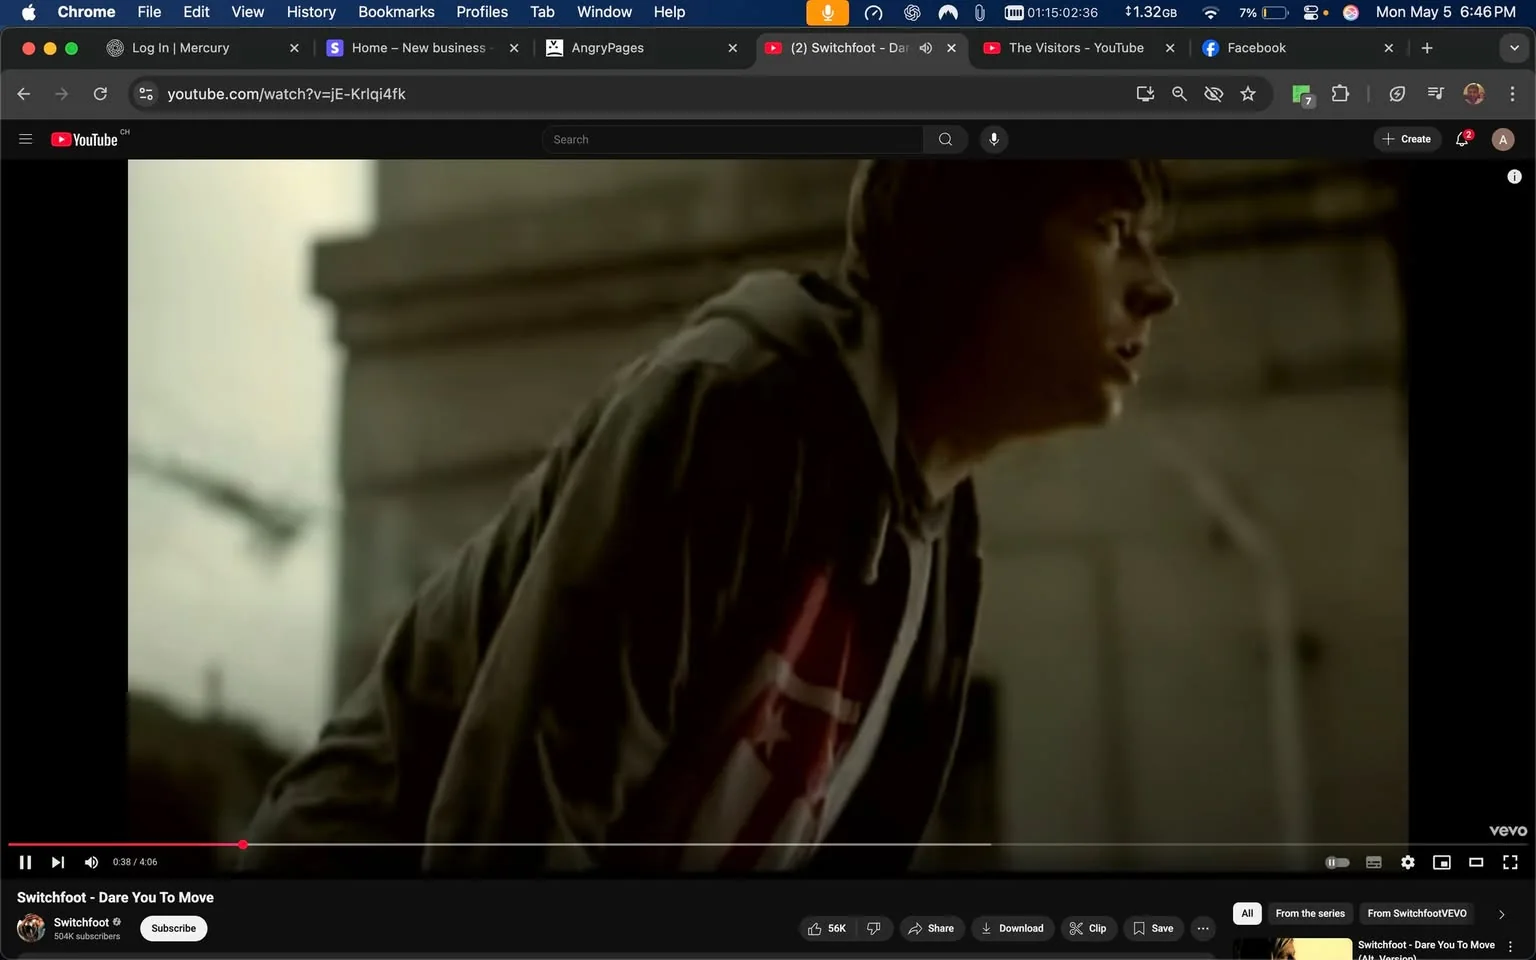Screen dimensions: 1536x960
Task: Open YouTube notifications bell
Action: tap(1463, 139)
